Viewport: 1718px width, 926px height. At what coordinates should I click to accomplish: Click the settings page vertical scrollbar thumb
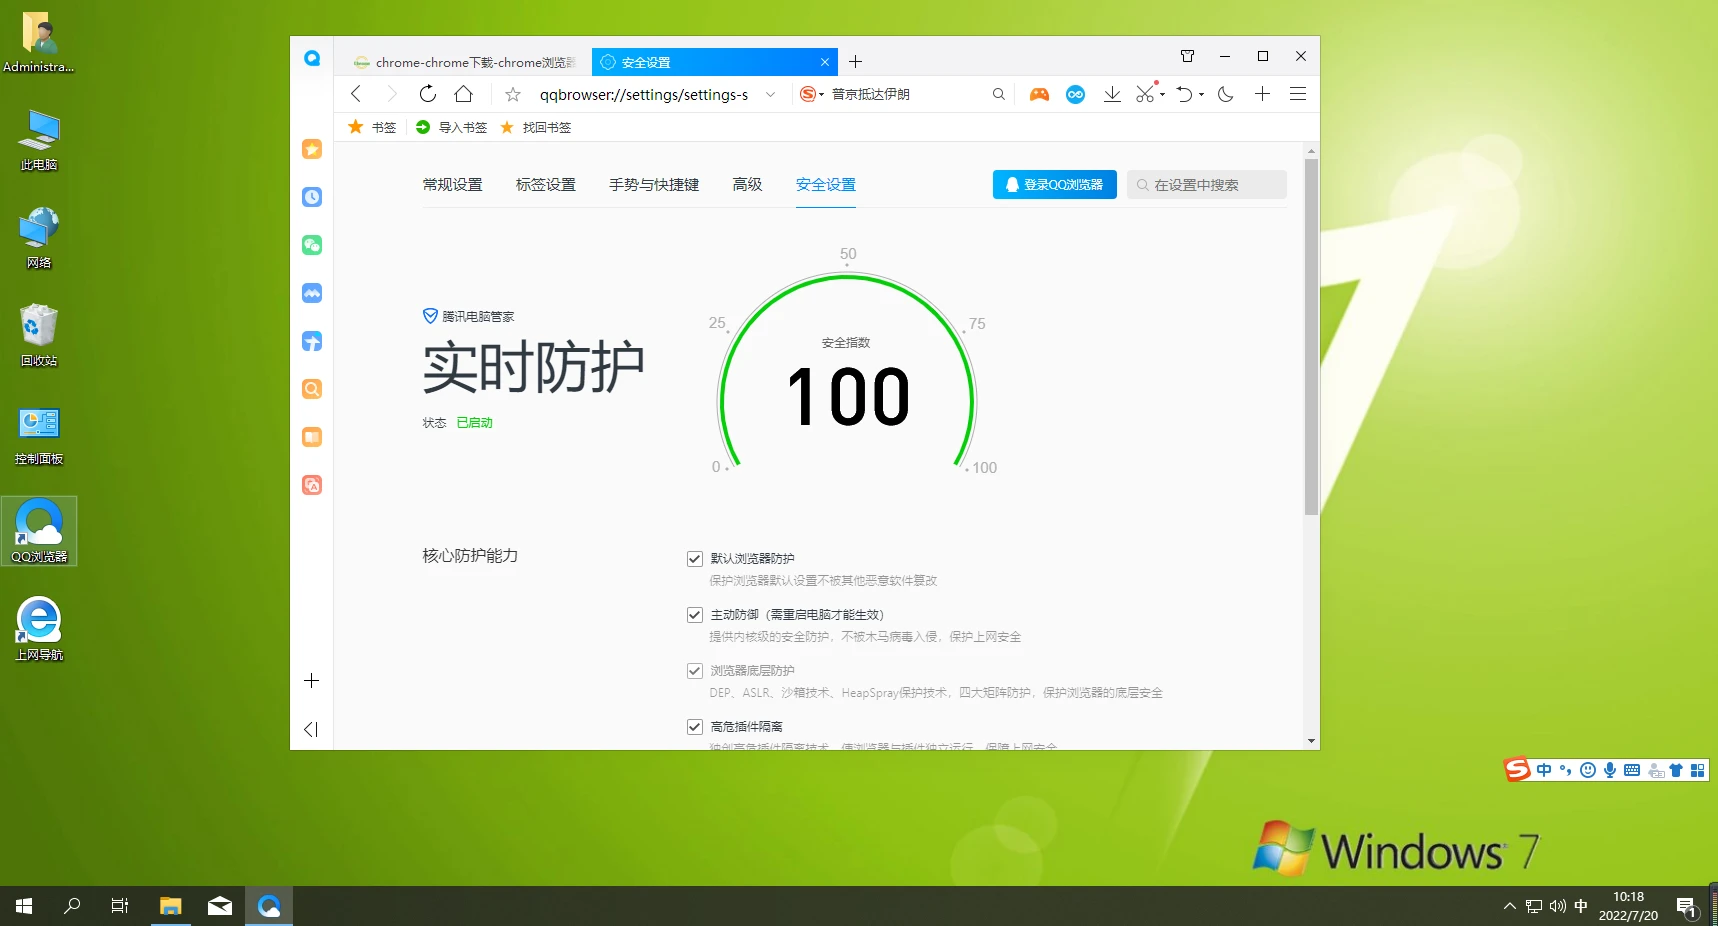1312,337
